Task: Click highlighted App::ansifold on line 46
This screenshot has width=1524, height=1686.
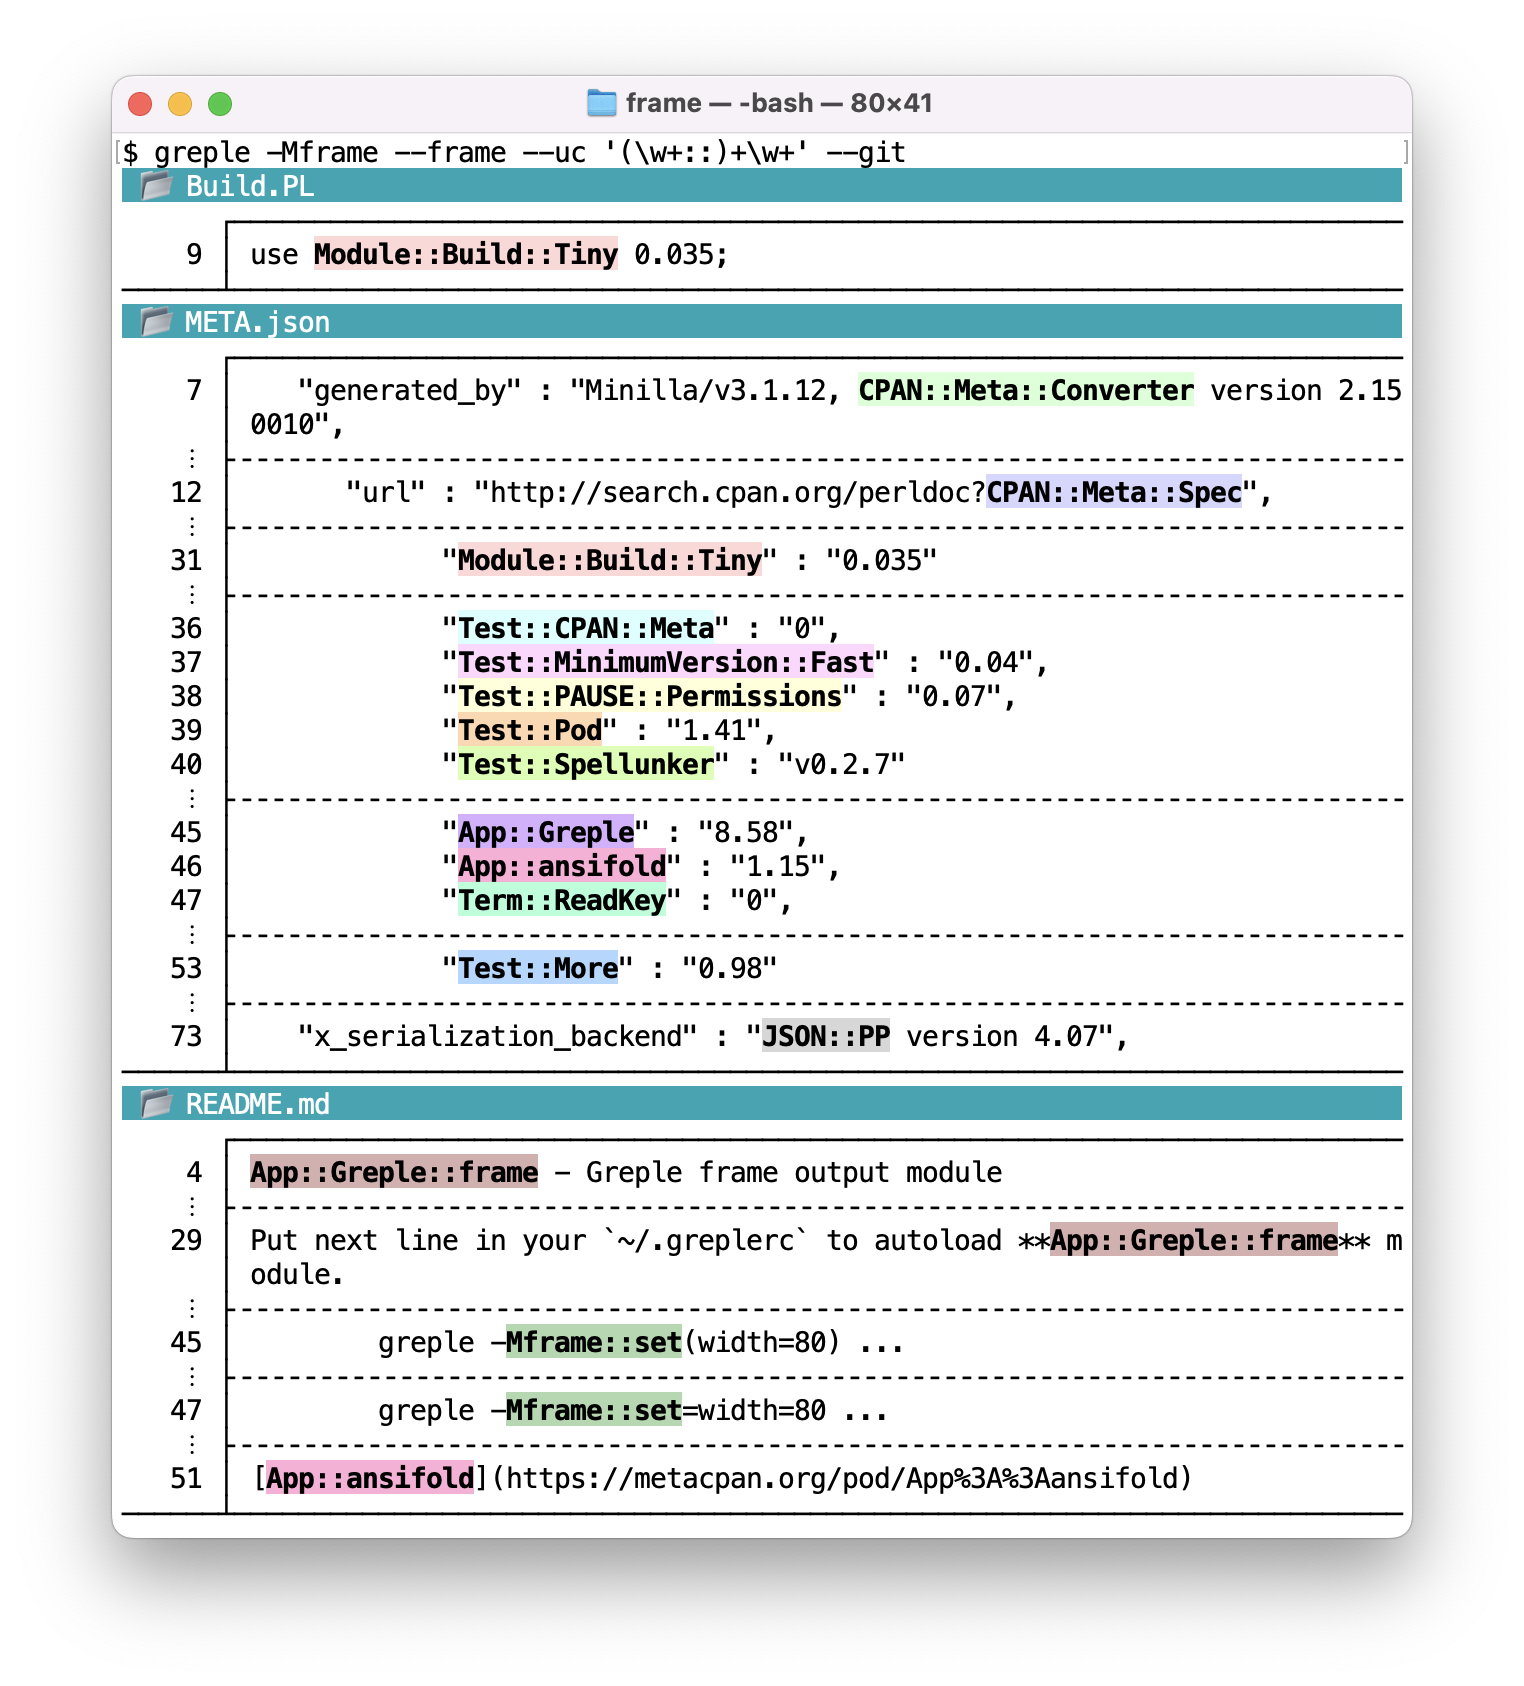Action: pyautogui.click(x=562, y=866)
